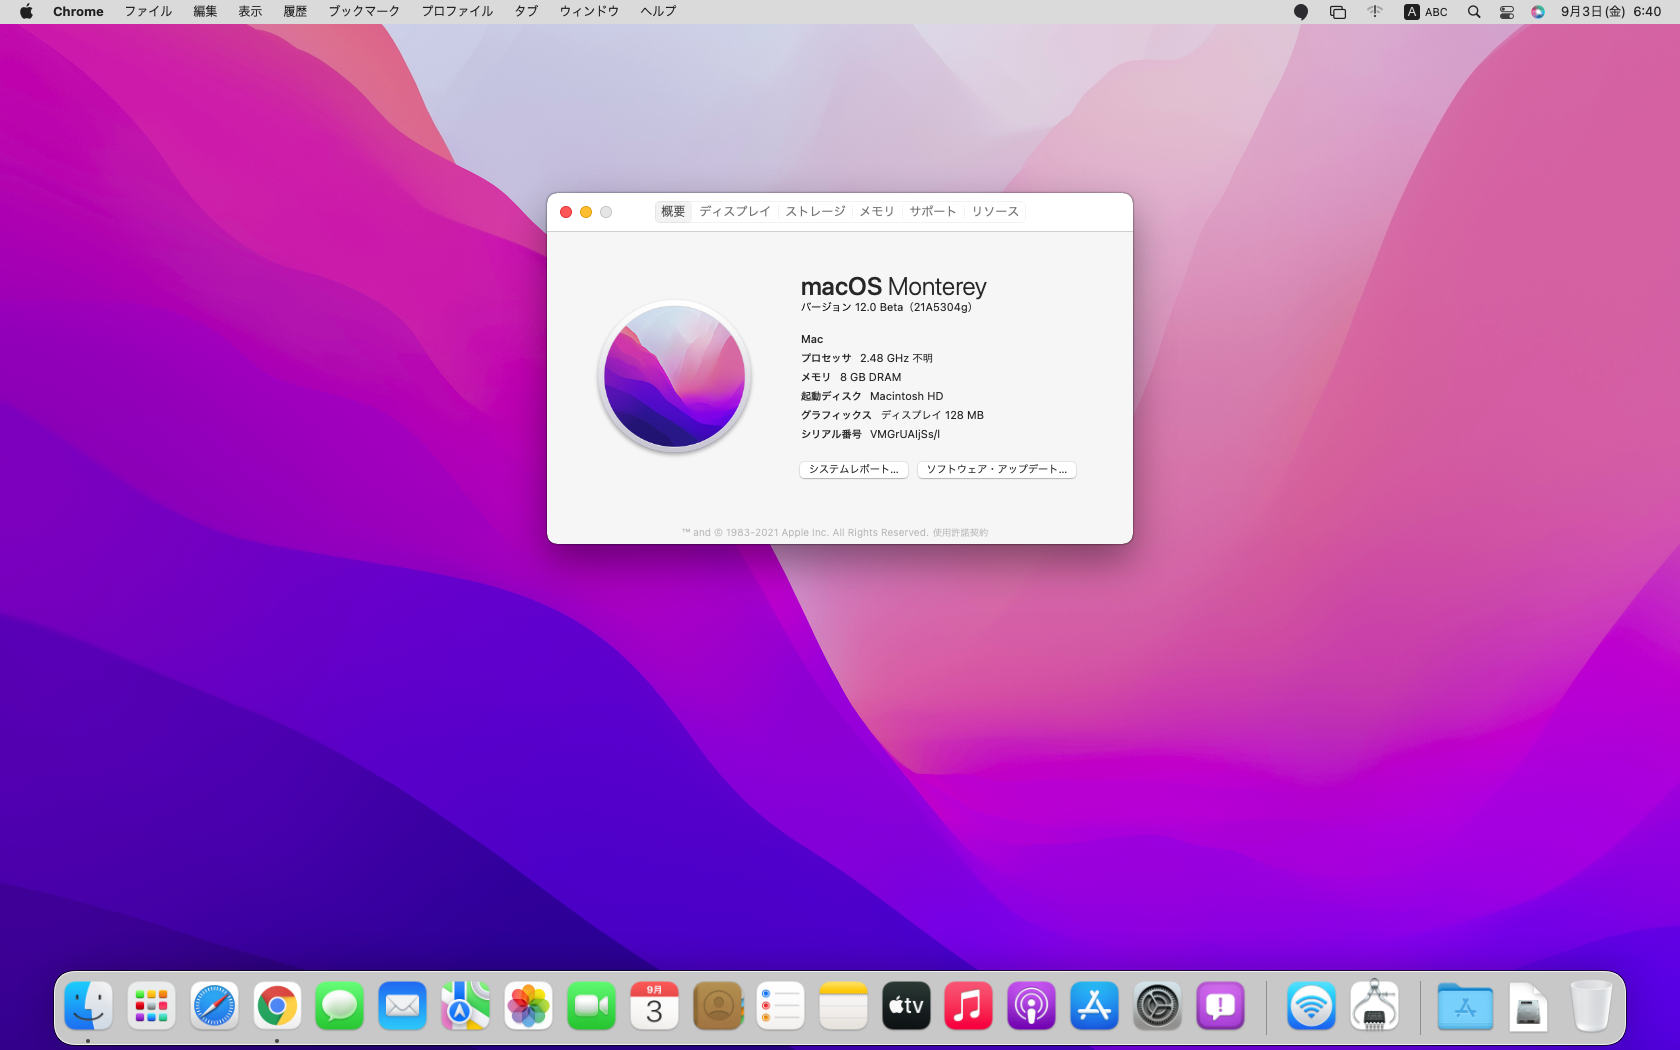This screenshot has height=1050, width=1680.
Task: Click the バージョン 12.0 Beta version text
Action: [886, 307]
